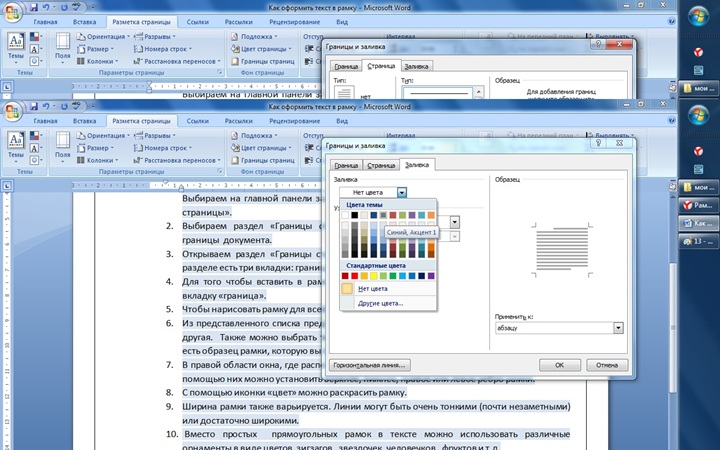Image resolution: width=720 pixels, height=450 pixels.
Task: Click the Office button in the lower Word window
Action: [12, 112]
